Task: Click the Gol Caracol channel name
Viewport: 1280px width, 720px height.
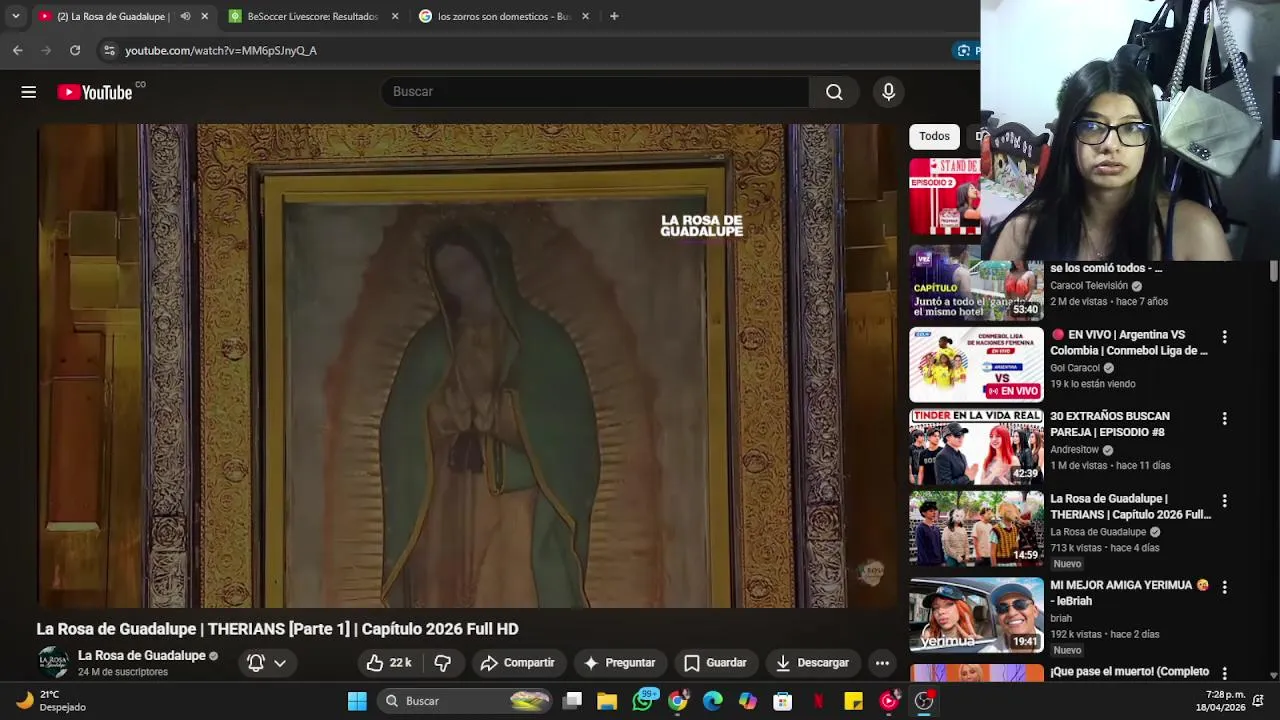Action: click(x=1075, y=368)
